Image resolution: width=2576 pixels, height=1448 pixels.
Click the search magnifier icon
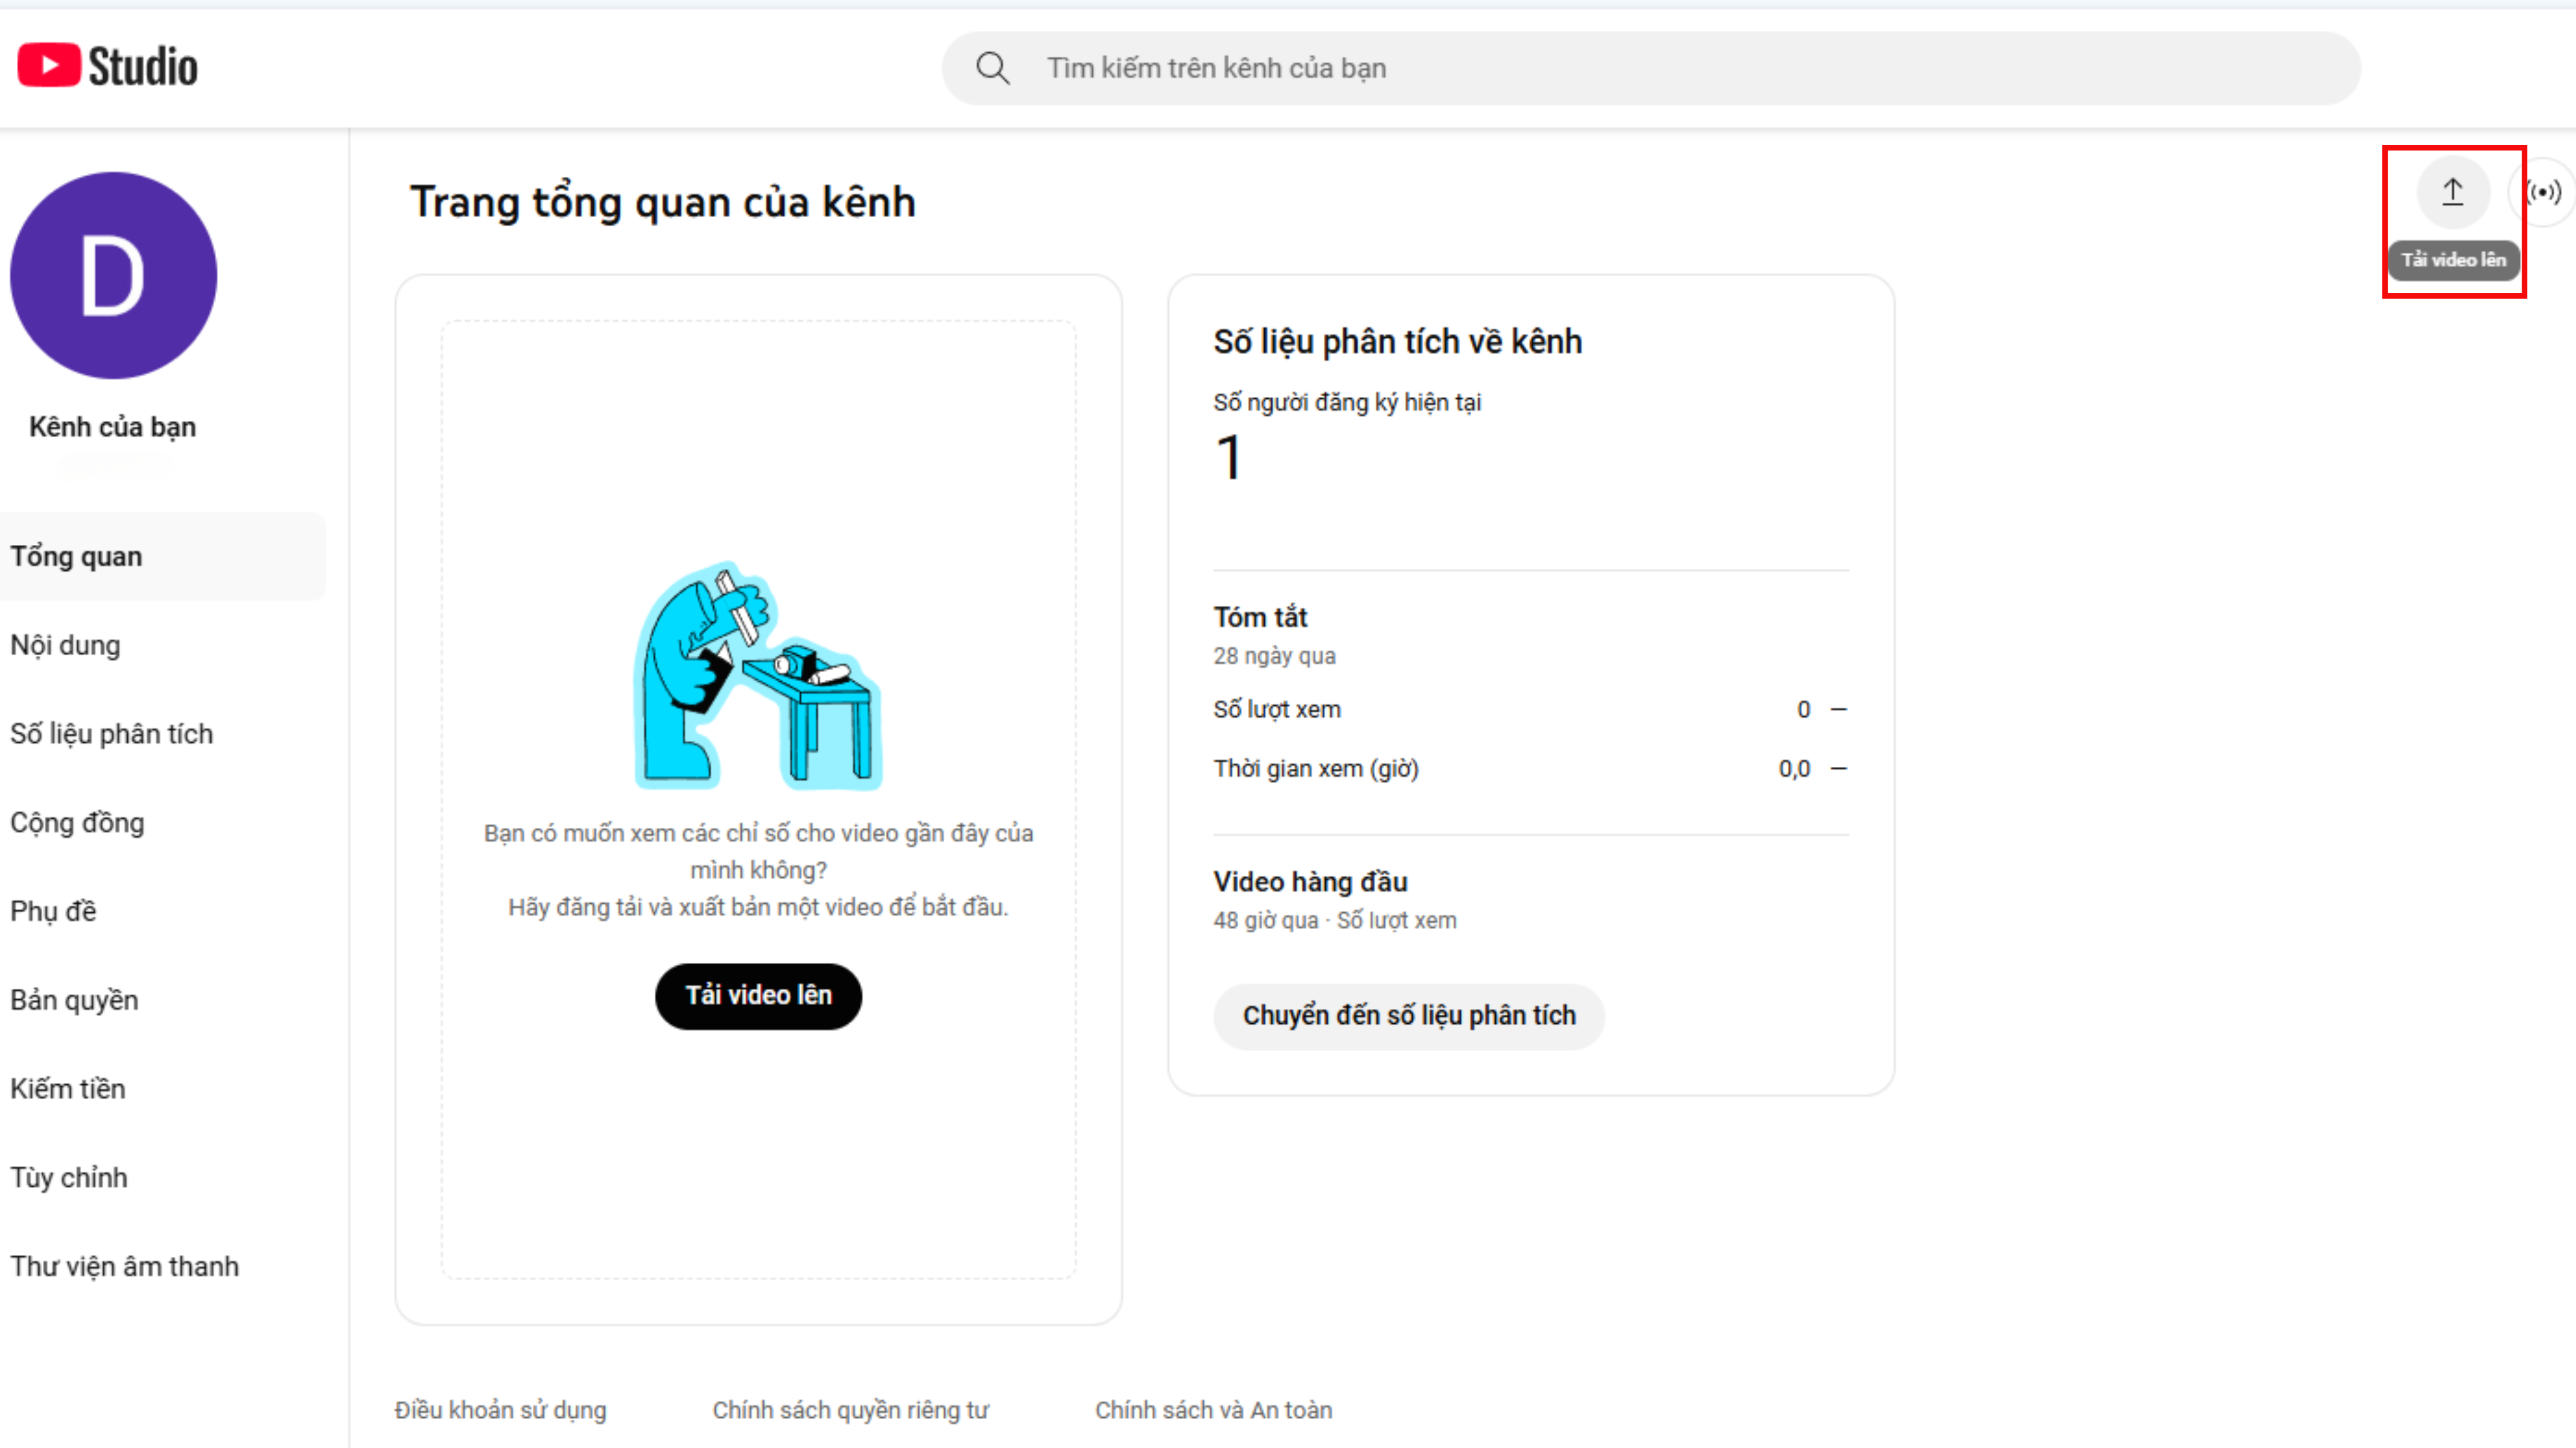[992, 68]
